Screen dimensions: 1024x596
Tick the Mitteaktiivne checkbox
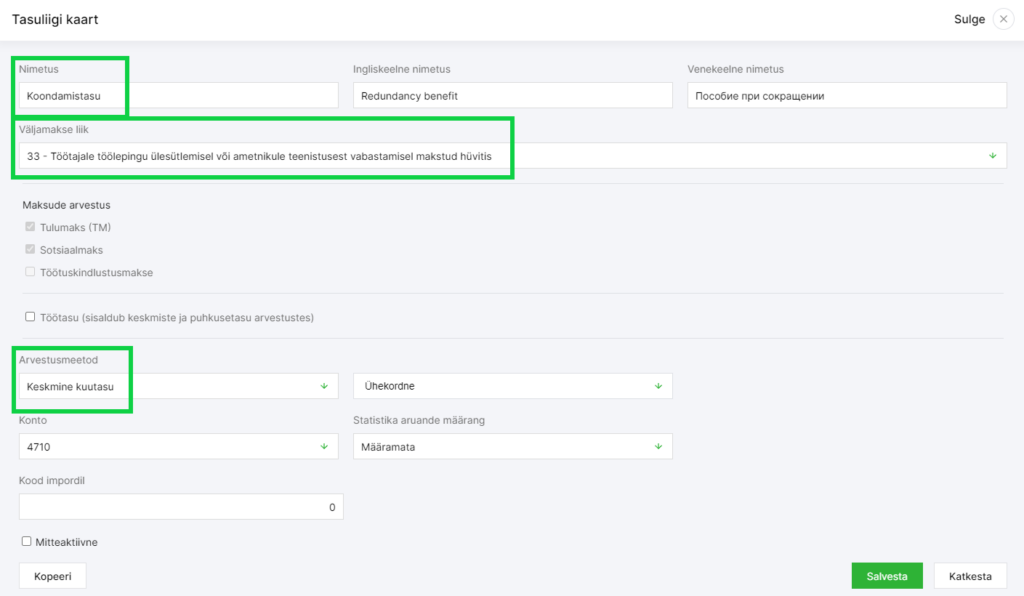point(26,541)
